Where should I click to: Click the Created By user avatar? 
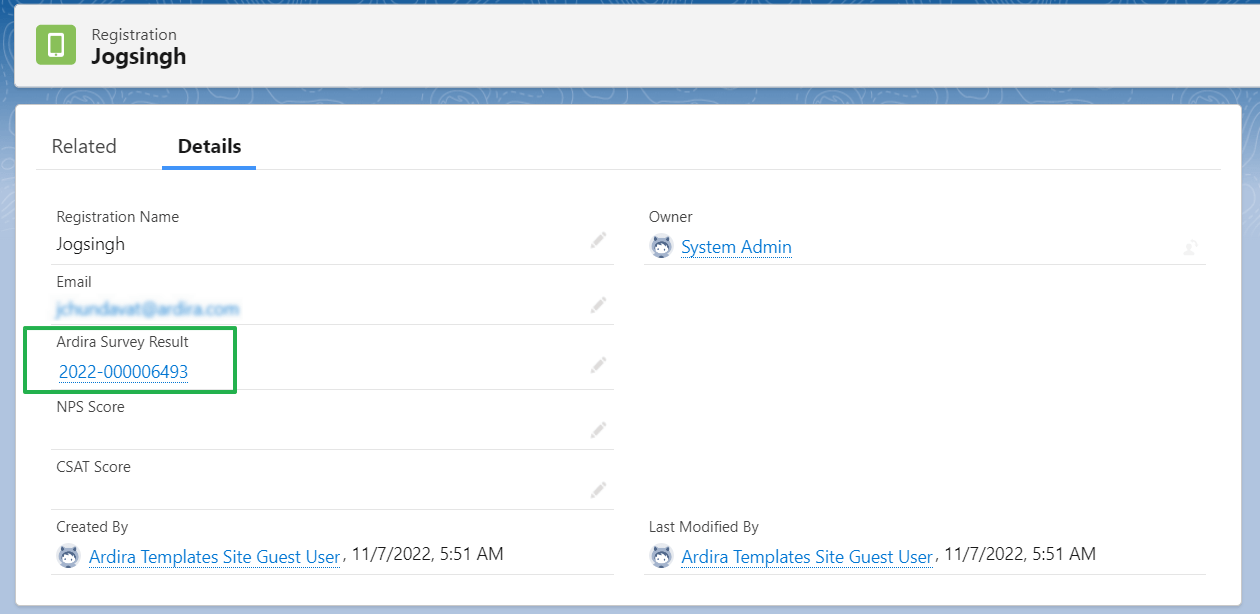(x=68, y=555)
